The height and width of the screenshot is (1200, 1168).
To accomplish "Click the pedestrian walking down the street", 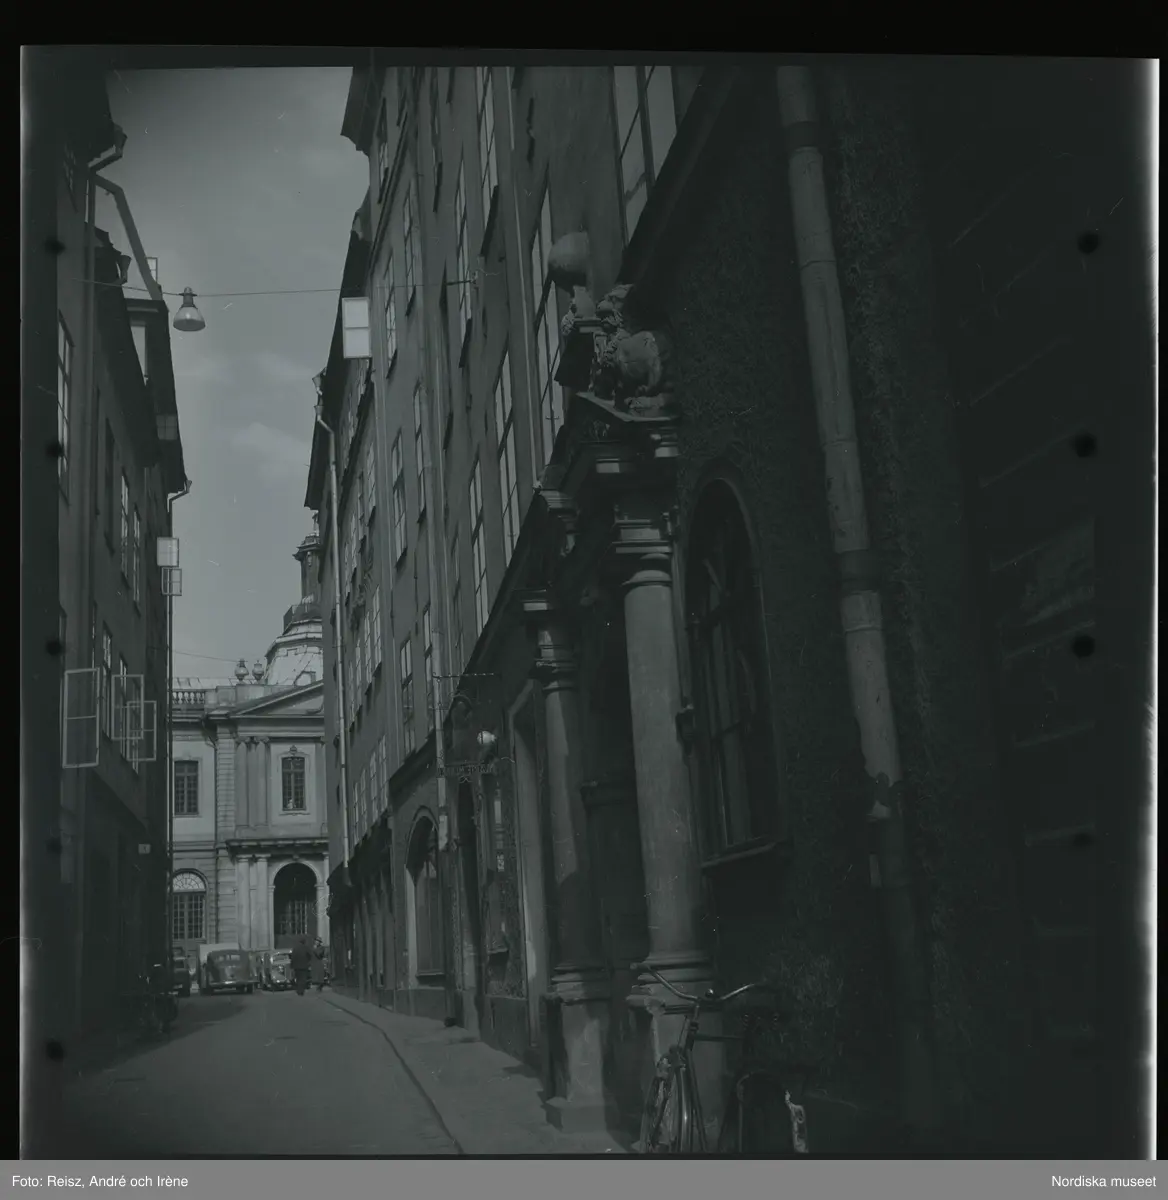I will (300, 965).
